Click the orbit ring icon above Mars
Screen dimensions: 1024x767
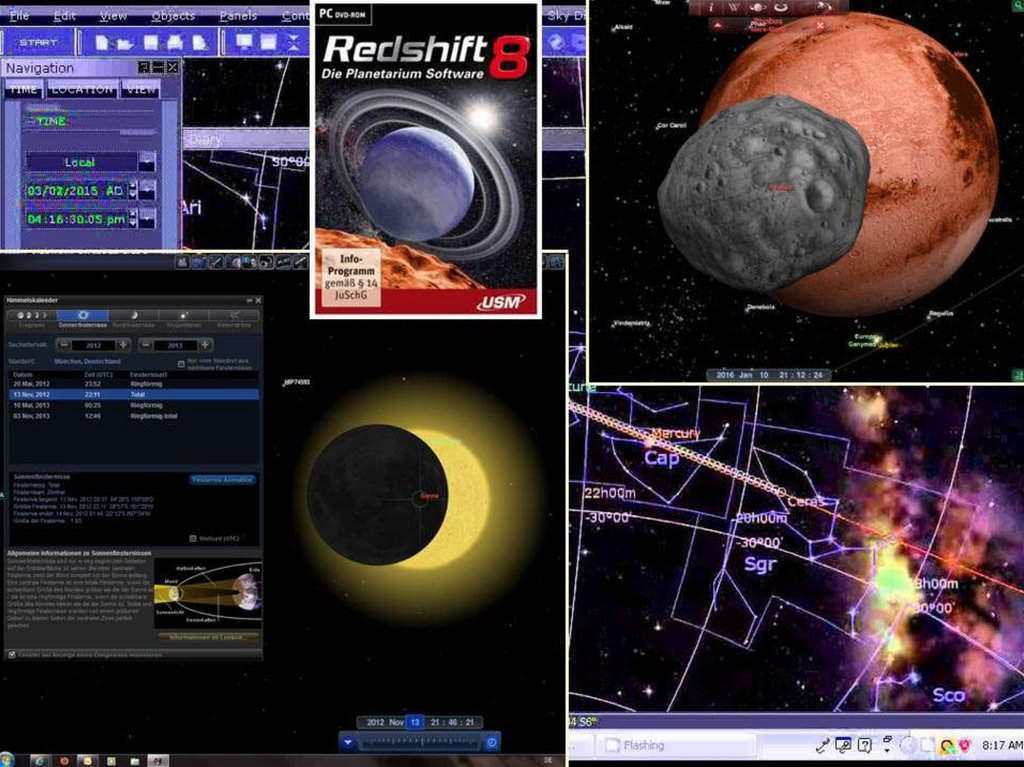tap(780, 7)
